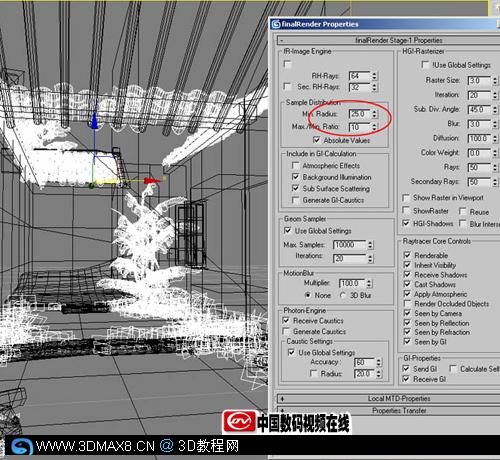Click the HGI-Rasterizer Iteration field
Viewport: 500px width, 460px height.
pyautogui.click(x=479, y=95)
